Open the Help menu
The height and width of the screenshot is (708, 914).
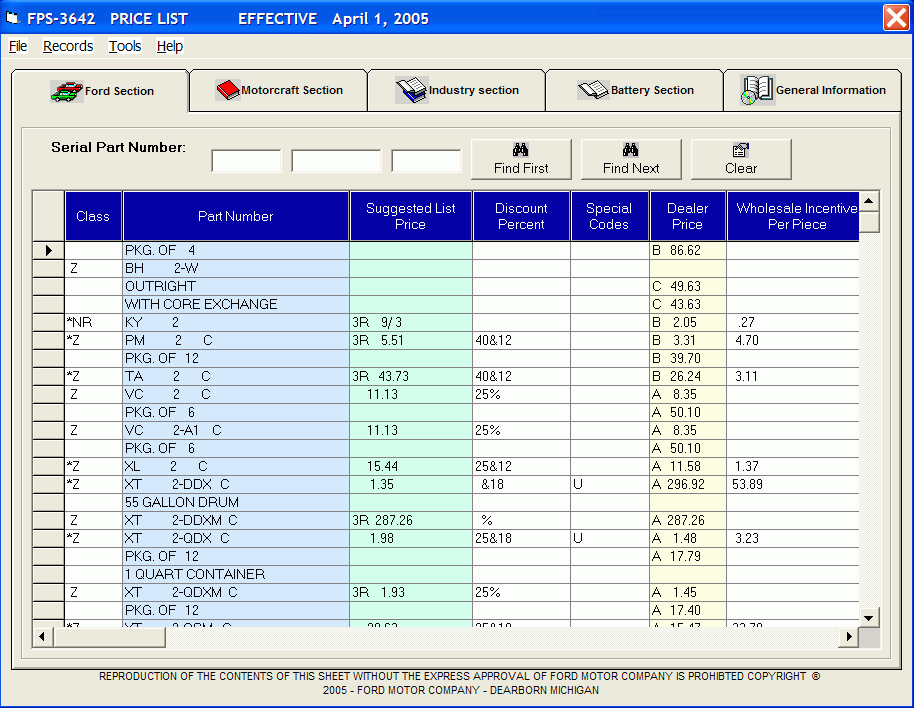[x=170, y=46]
